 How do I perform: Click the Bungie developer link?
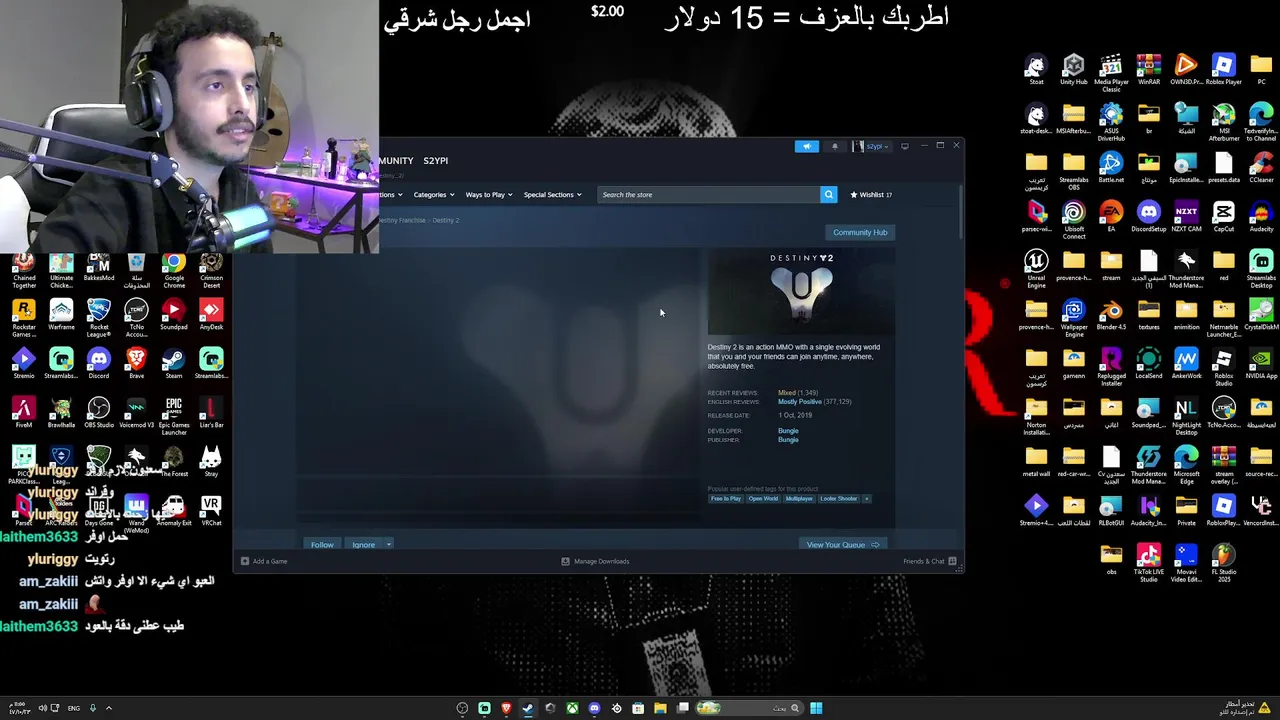click(x=788, y=431)
